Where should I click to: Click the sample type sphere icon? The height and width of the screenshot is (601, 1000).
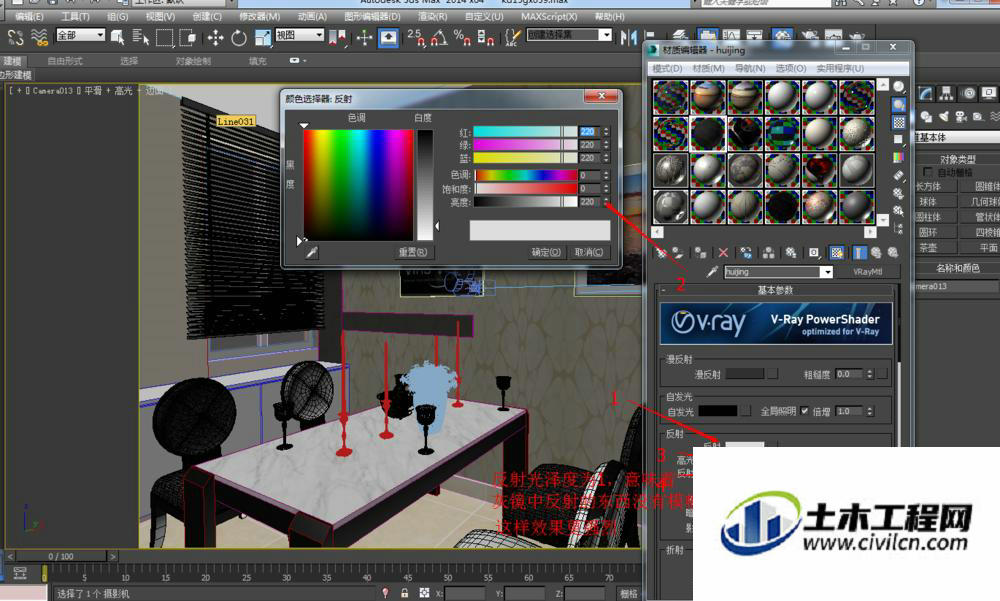(899, 87)
